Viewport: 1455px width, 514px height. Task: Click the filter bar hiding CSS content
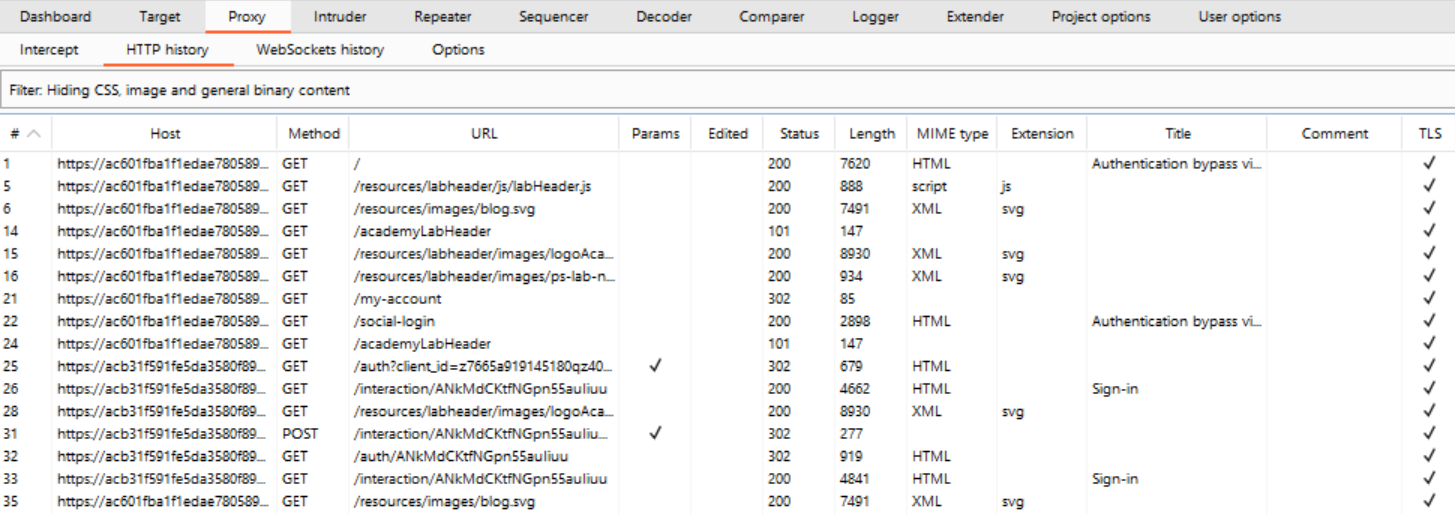pyautogui.click(x=727, y=90)
